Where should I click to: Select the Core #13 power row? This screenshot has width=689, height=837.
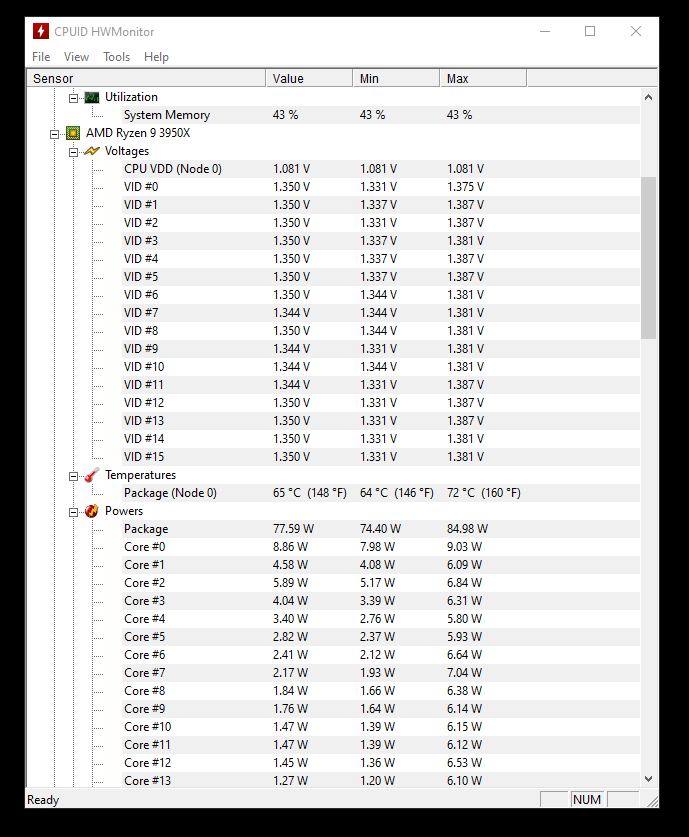pyautogui.click(x=381, y=780)
